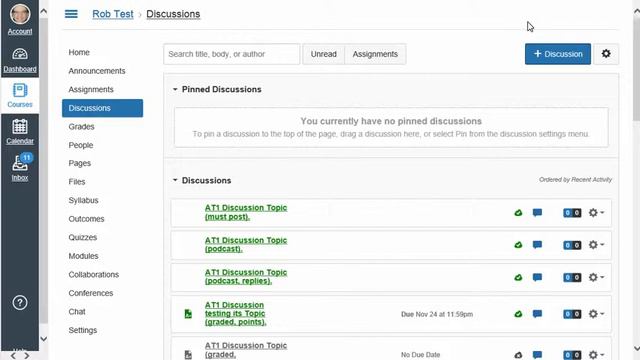Open AT1 Discussion Topic (podcast)

[x=246, y=244]
